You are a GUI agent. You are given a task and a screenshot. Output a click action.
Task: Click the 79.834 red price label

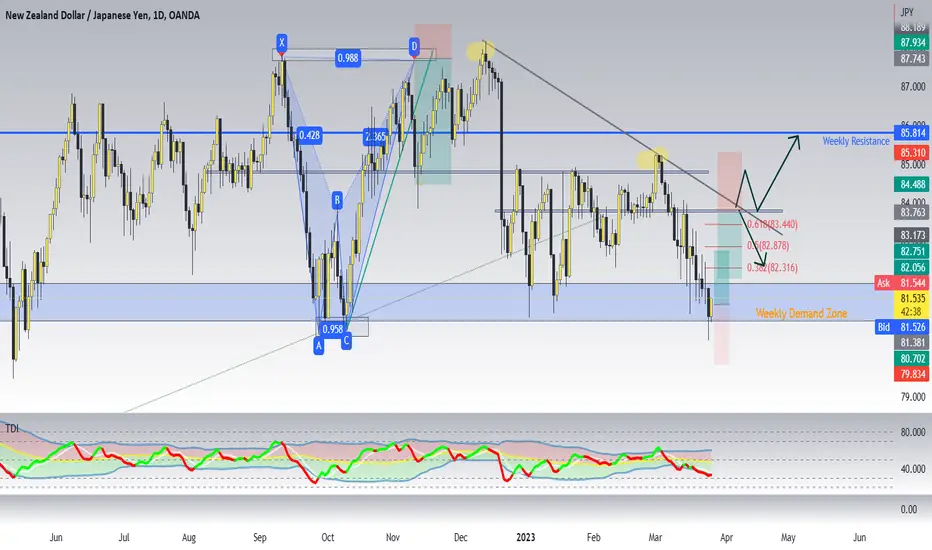click(912, 374)
